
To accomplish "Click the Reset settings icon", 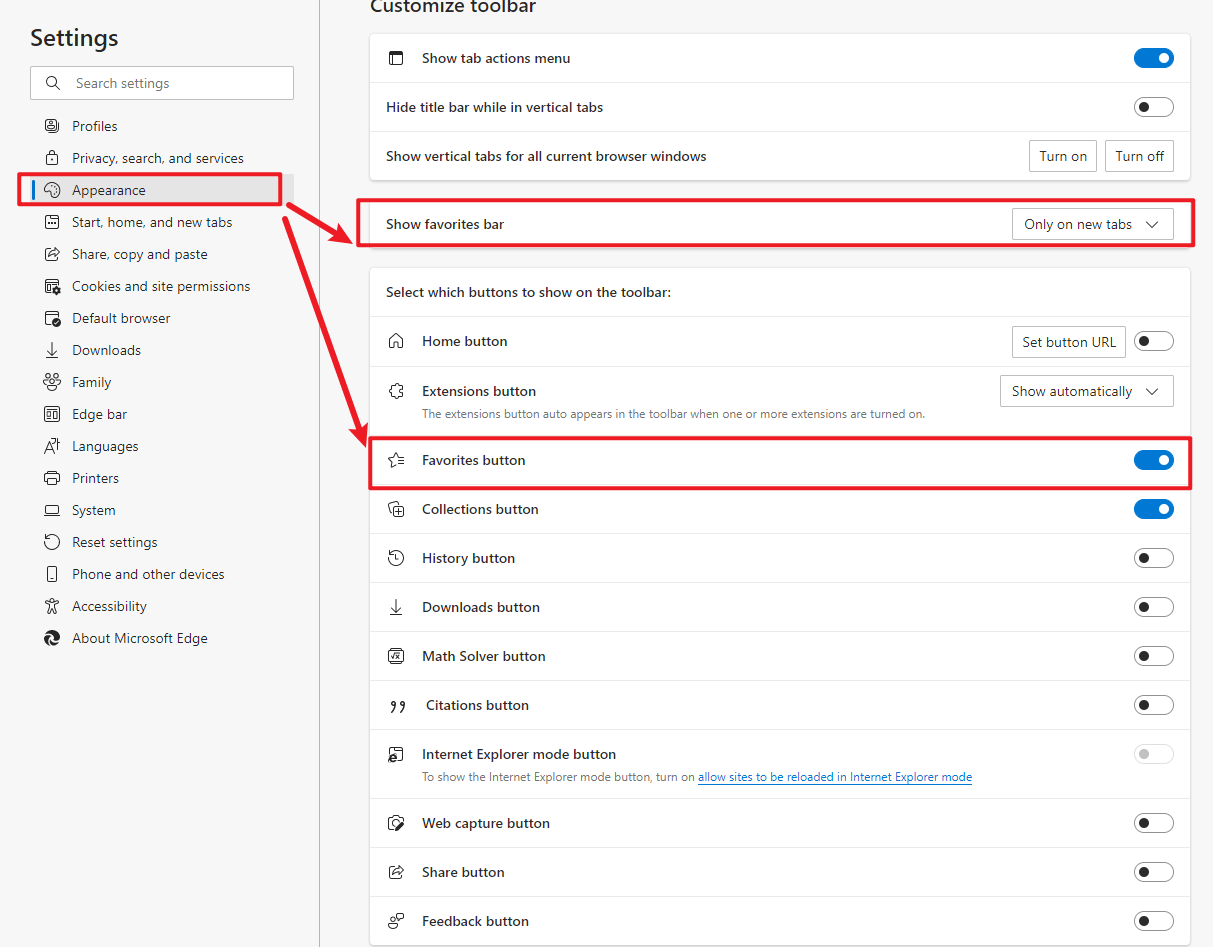I will click(52, 542).
